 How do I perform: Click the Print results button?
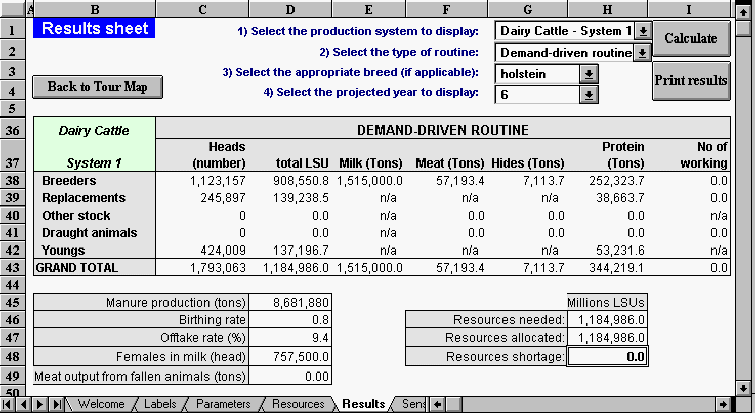click(x=691, y=81)
